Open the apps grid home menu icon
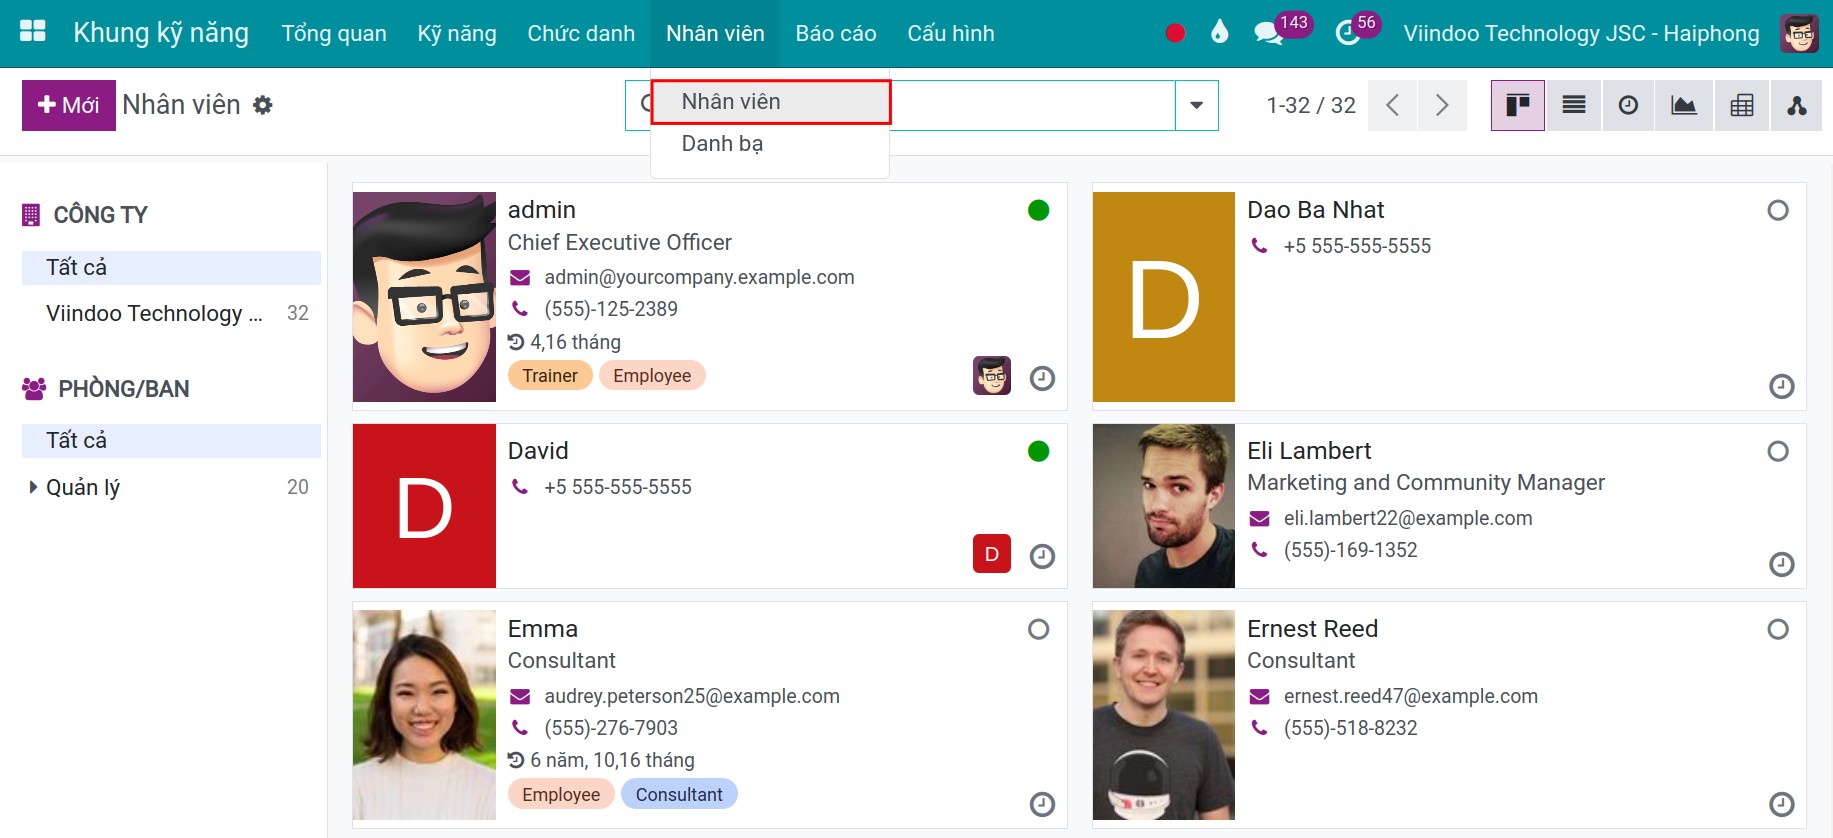This screenshot has width=1833, height=838. tap(33, 32)
